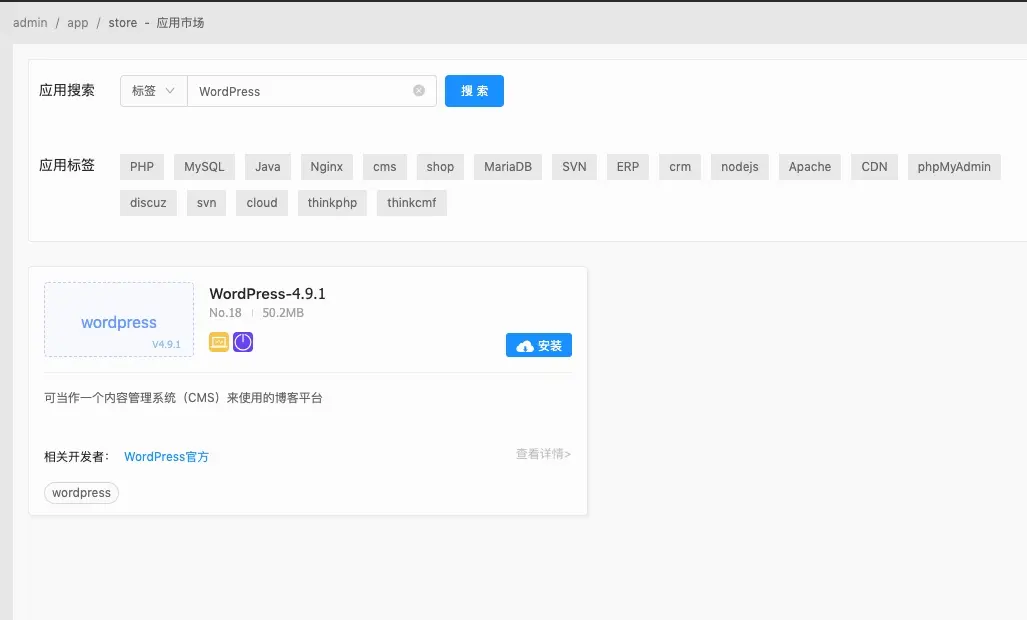Click the yellow monitor icon on WordPress card
The width and height of the screenshot is (1027, 620).
pos(219,342)
